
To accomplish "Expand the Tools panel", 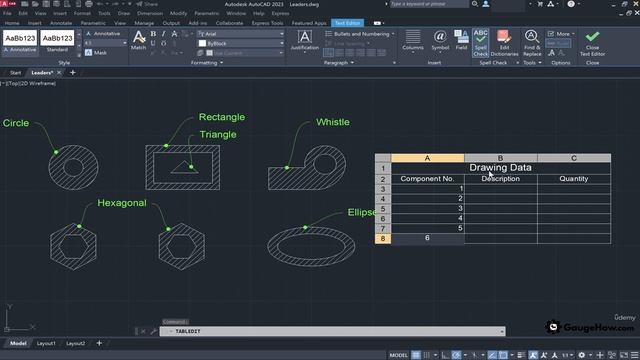I will click(x=532, y=63).
